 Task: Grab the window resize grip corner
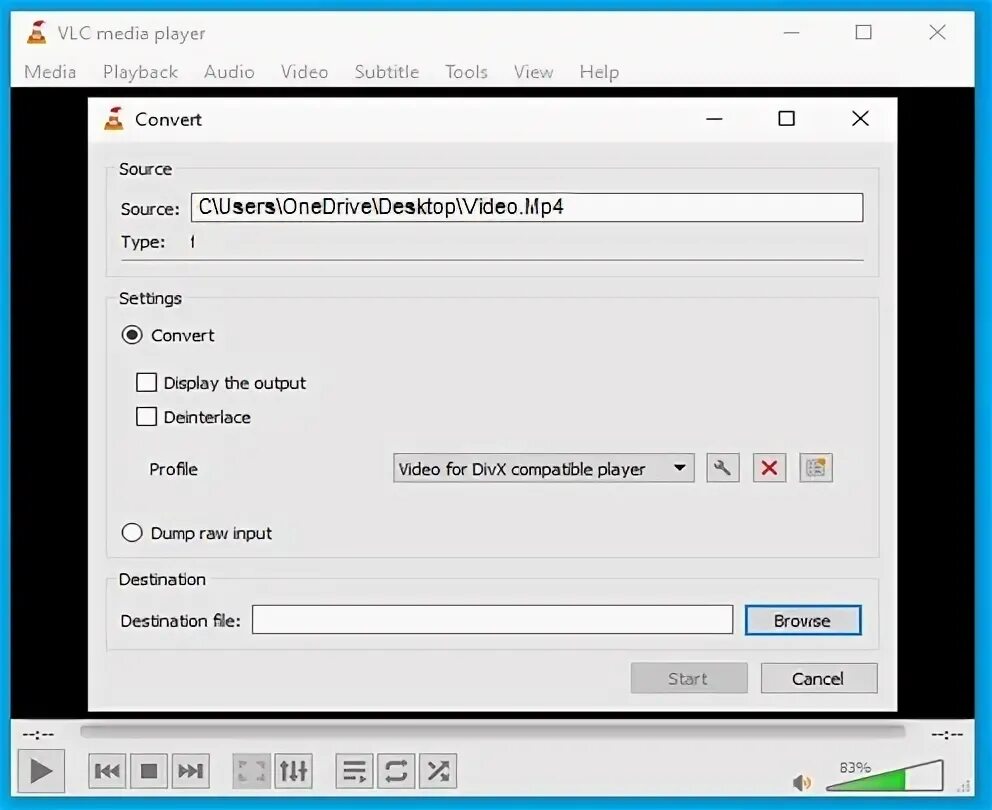click(965, 787)
